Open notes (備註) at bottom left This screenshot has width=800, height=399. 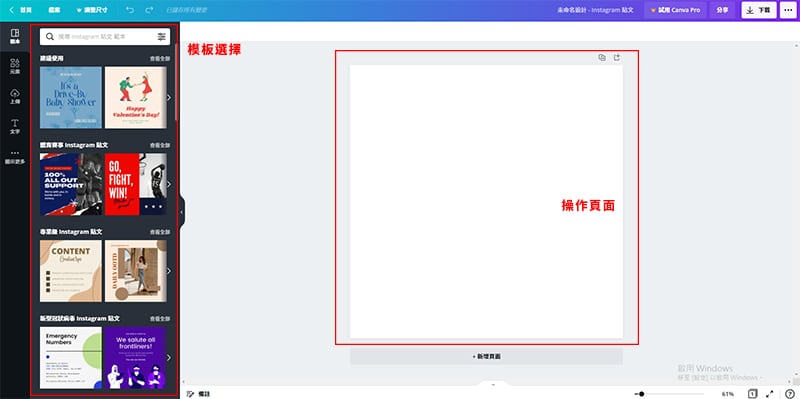199,394
